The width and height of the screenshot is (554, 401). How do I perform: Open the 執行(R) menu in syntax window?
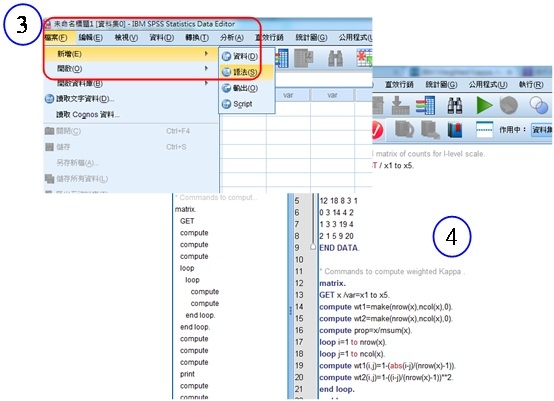tap(531, 84)
